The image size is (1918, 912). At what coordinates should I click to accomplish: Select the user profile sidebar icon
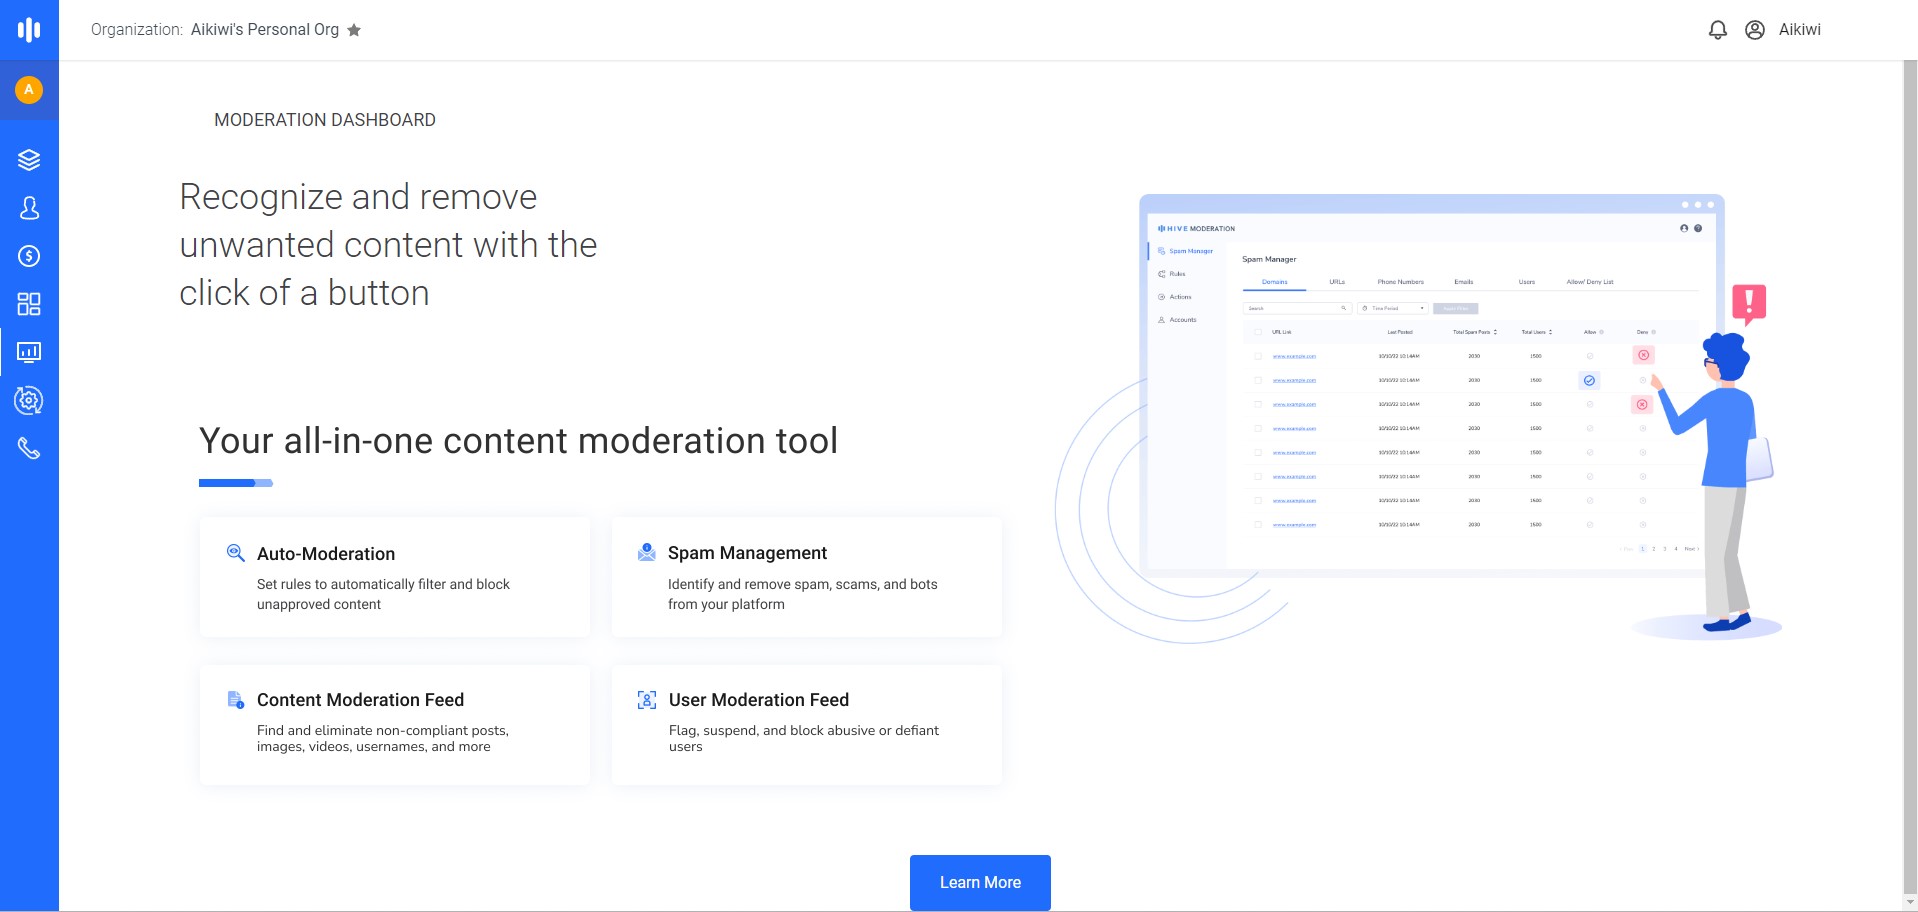click(x=29, y=208)
